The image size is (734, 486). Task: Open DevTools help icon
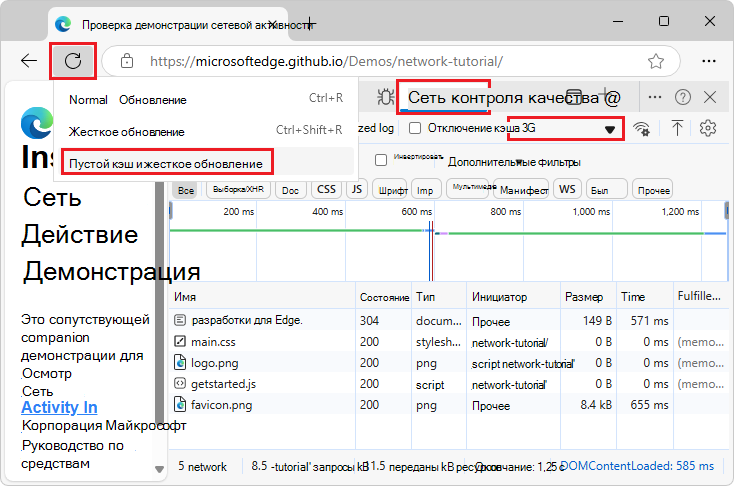pos(683,97)
